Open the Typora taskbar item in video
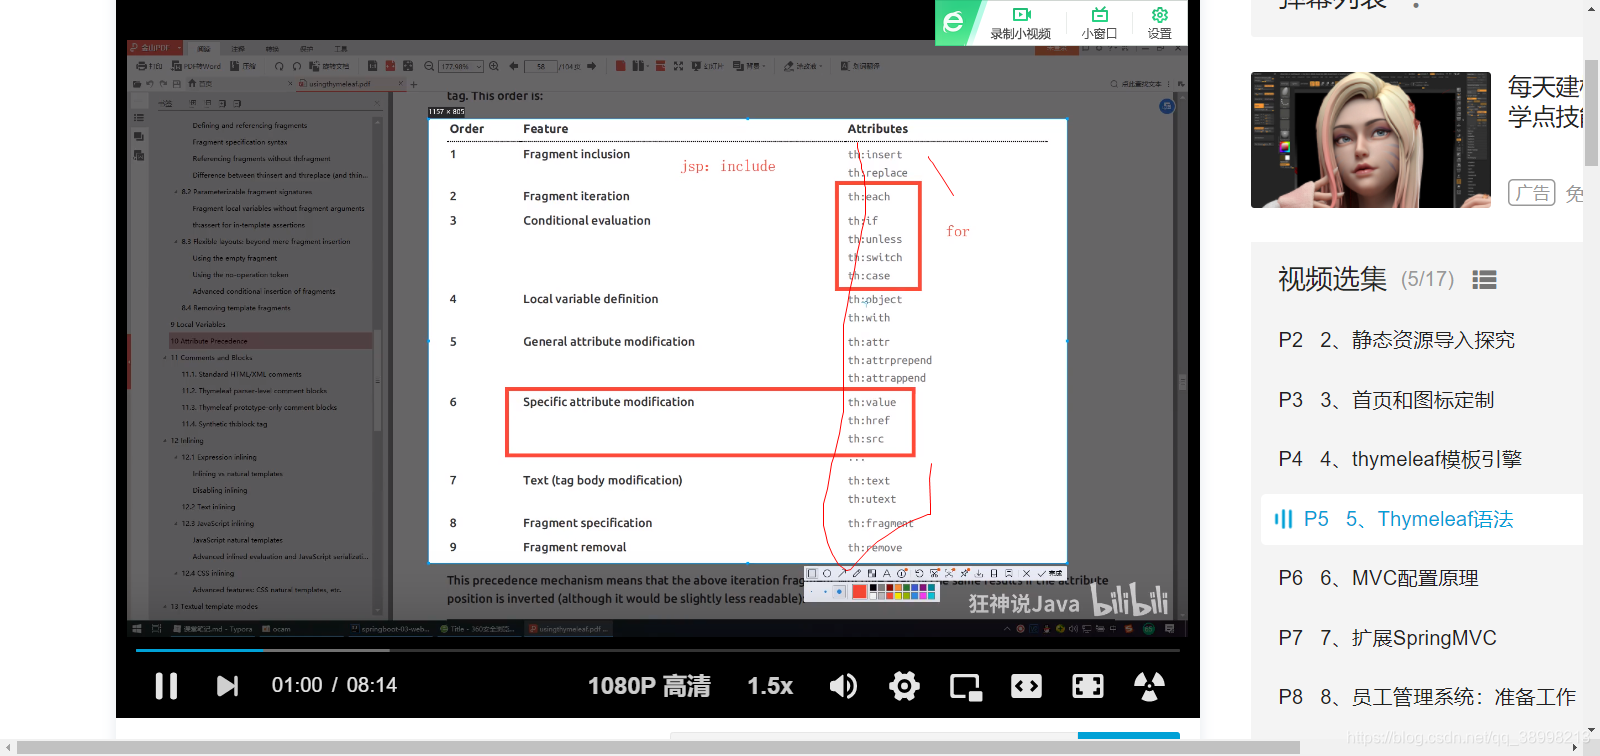Image resolution: width=1600 pixels, height=756 pixels. tap(213, 629)
